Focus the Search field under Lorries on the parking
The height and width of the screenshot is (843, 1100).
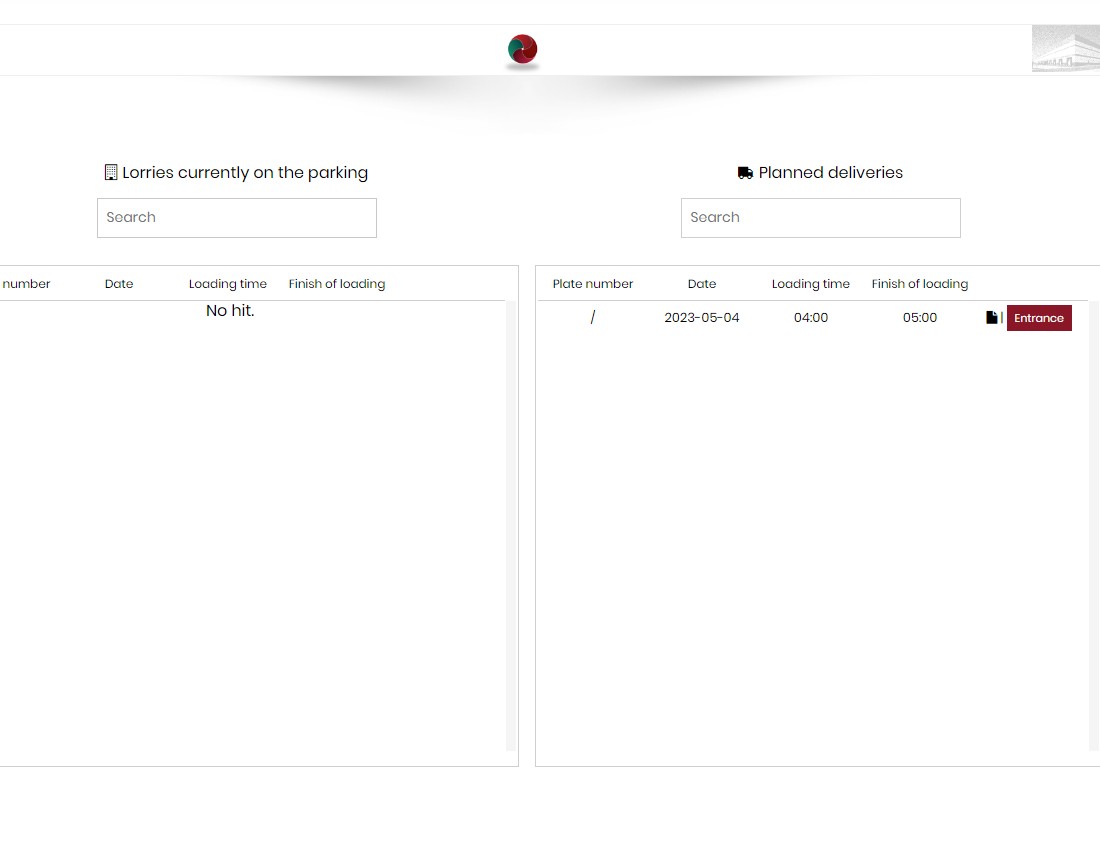(x=237, y=218)
